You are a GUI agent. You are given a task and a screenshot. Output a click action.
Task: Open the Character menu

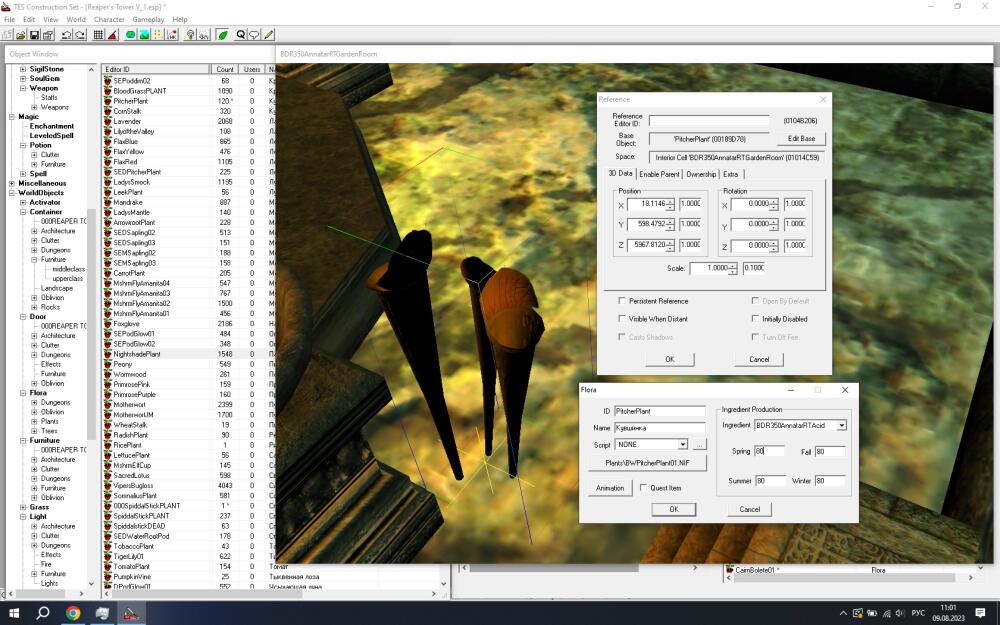click(109, 19)
